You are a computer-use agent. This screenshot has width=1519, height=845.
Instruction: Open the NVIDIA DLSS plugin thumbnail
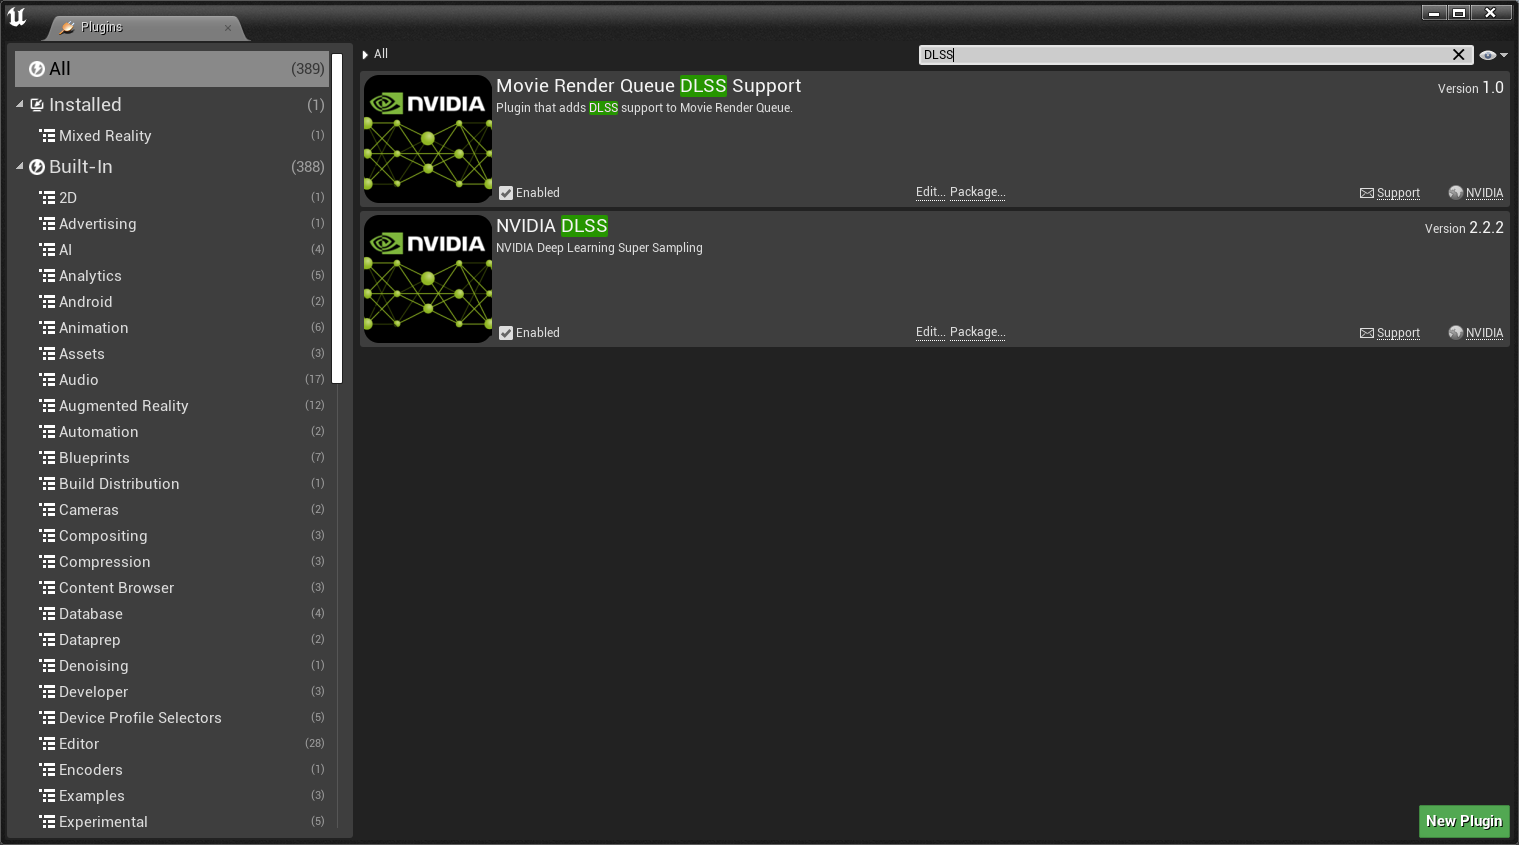[x=428, y=279]
